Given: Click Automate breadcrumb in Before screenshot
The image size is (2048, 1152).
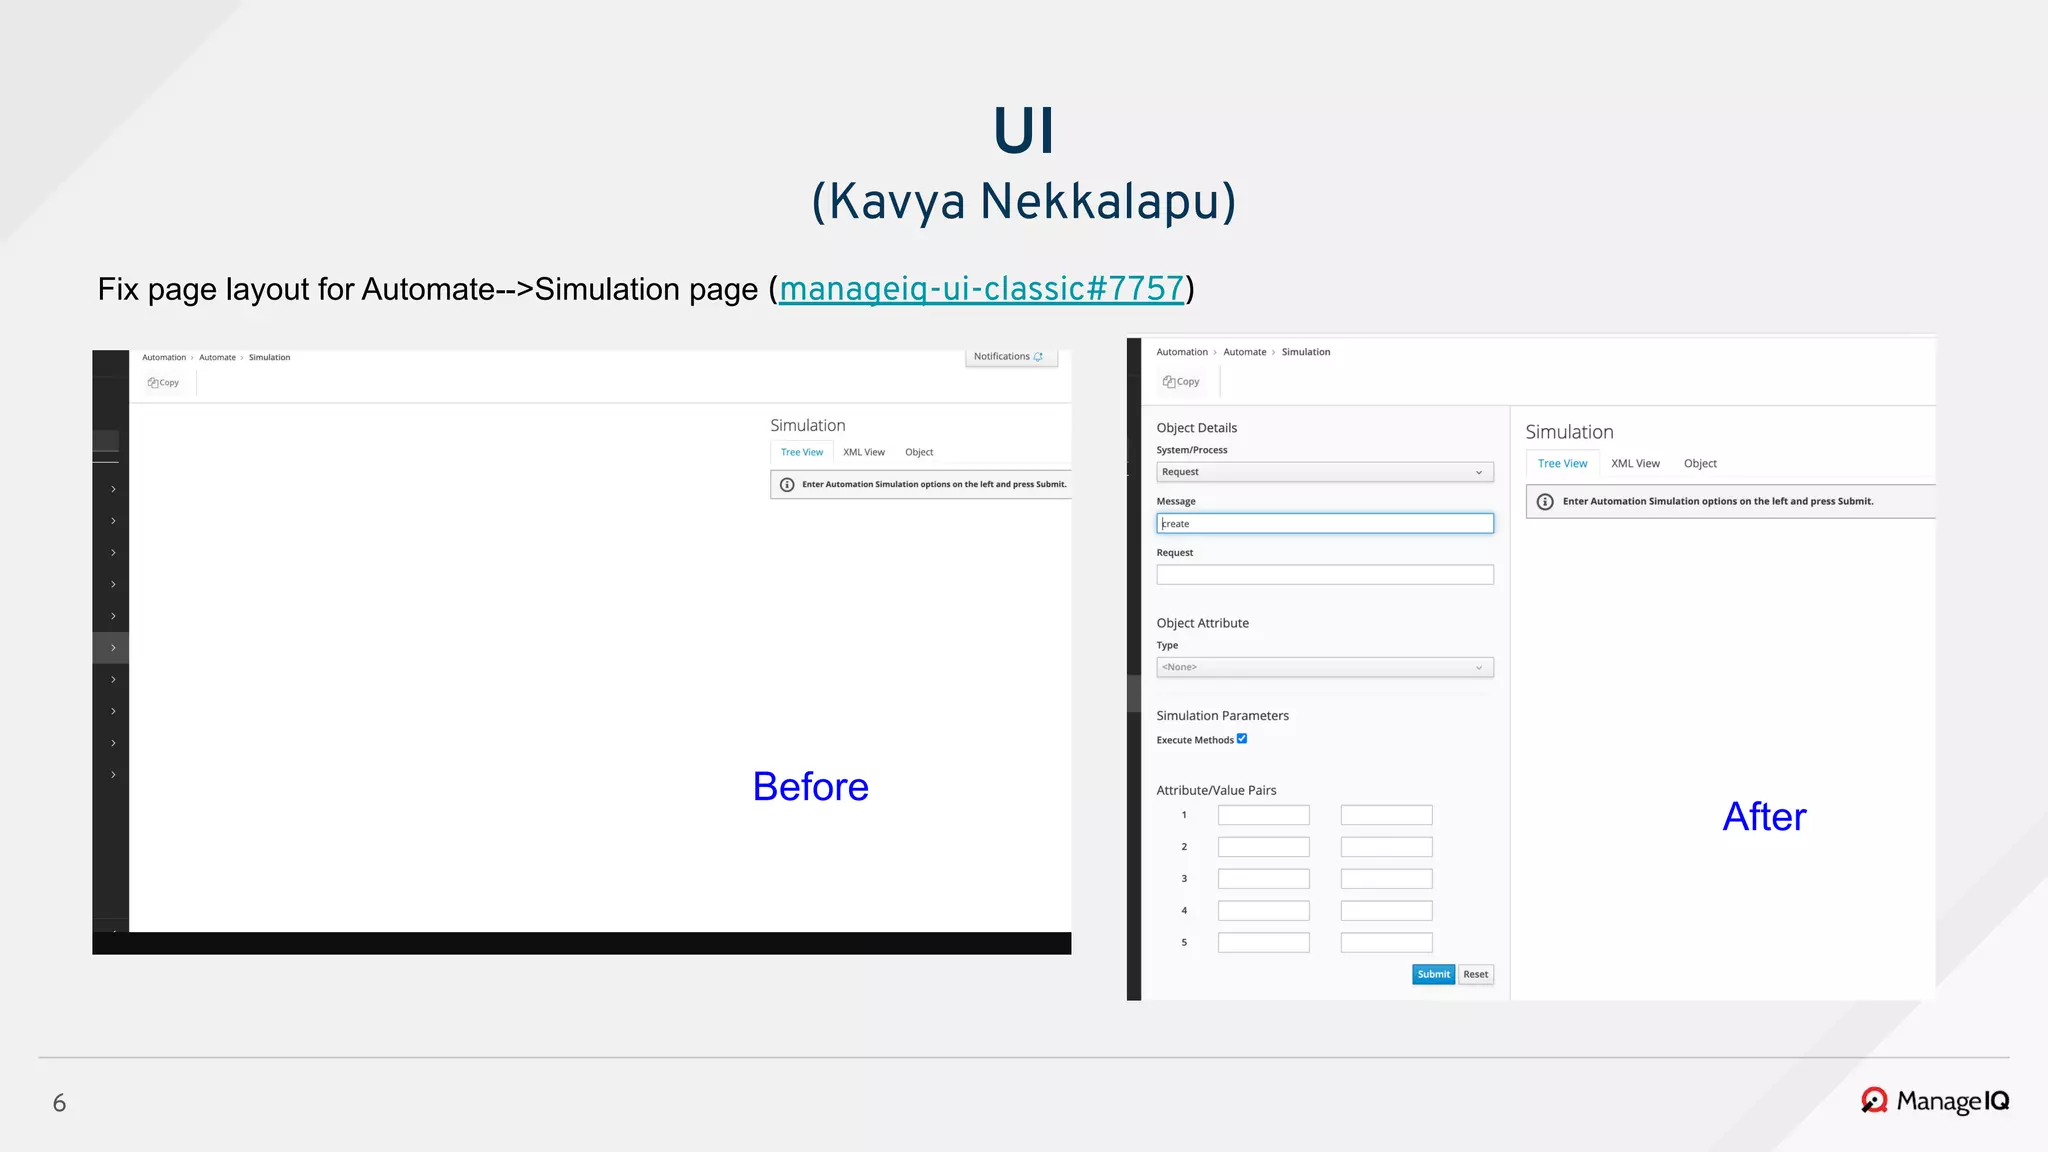Looking at the screenshot, I should [x=217, y=358].
